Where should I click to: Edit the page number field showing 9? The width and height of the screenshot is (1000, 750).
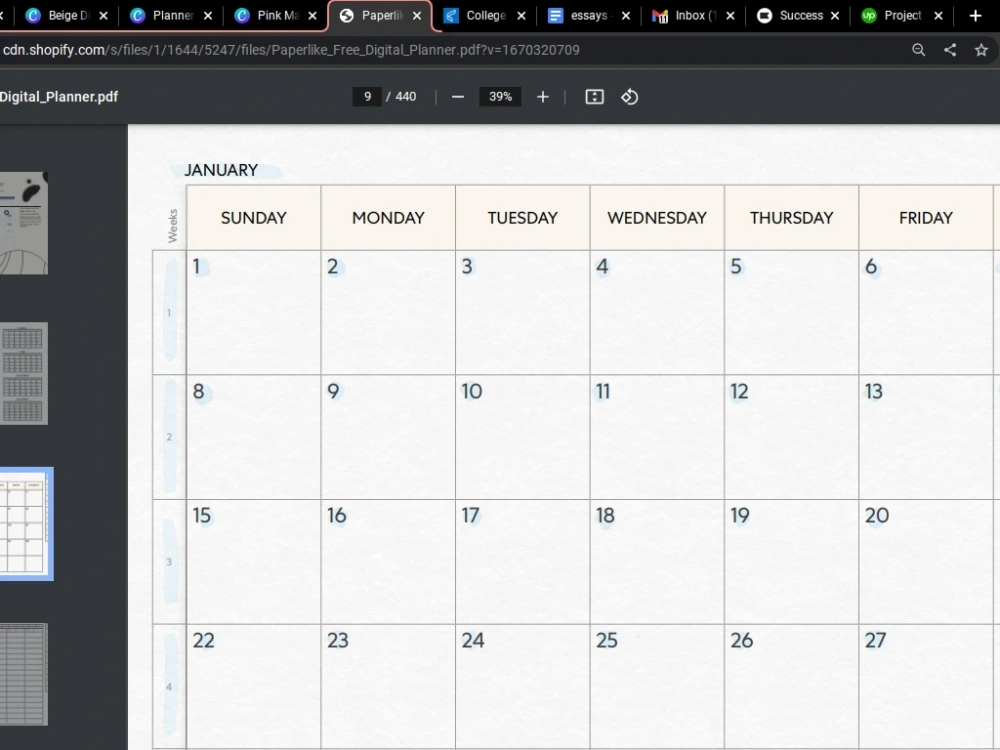pyautogui.click(x=367, y=97)
